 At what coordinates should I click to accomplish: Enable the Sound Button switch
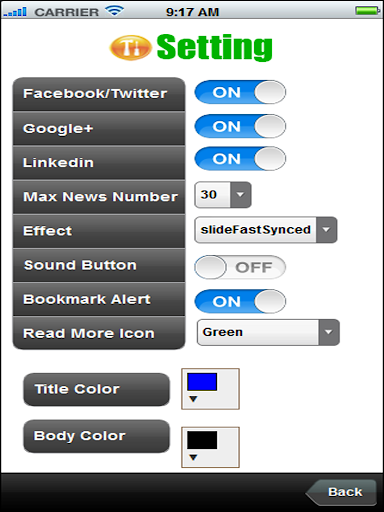(240, 267)
